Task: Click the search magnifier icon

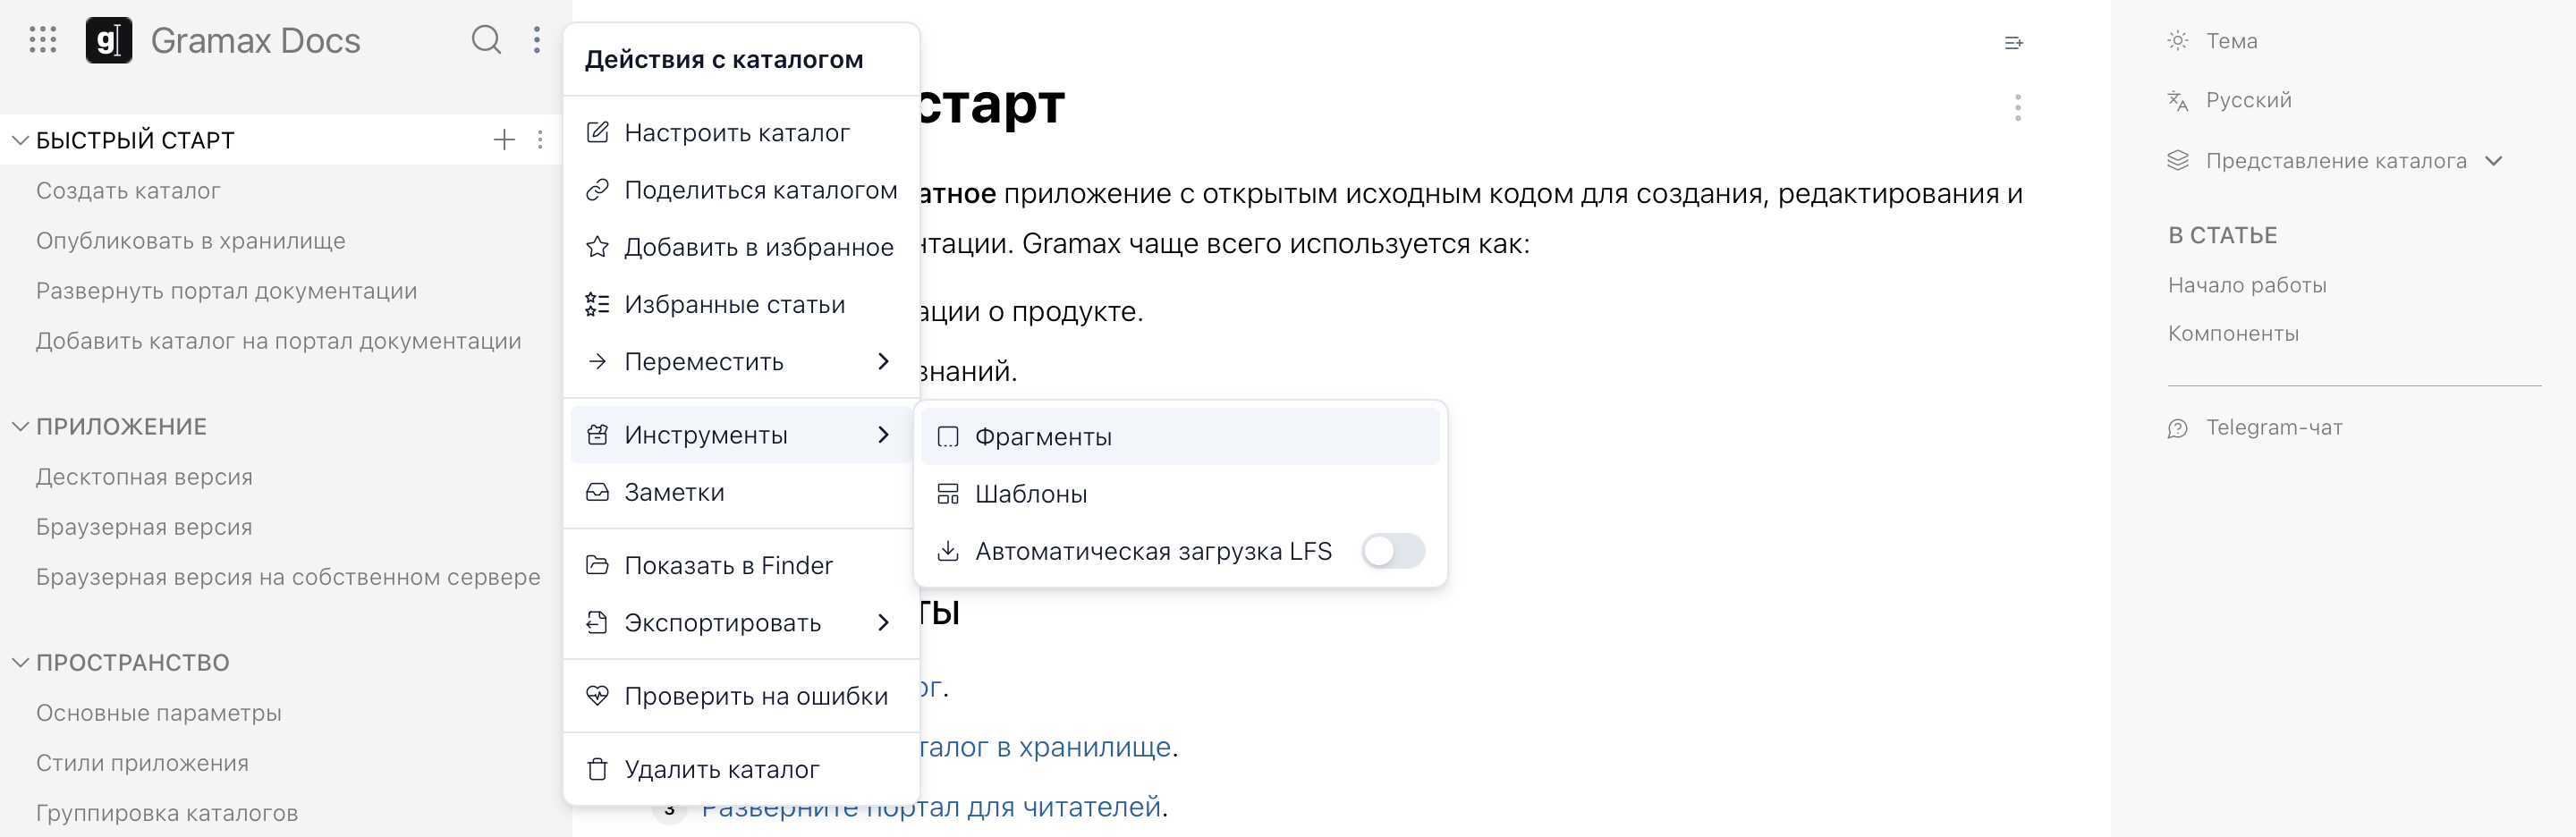Action: (486, 40)
